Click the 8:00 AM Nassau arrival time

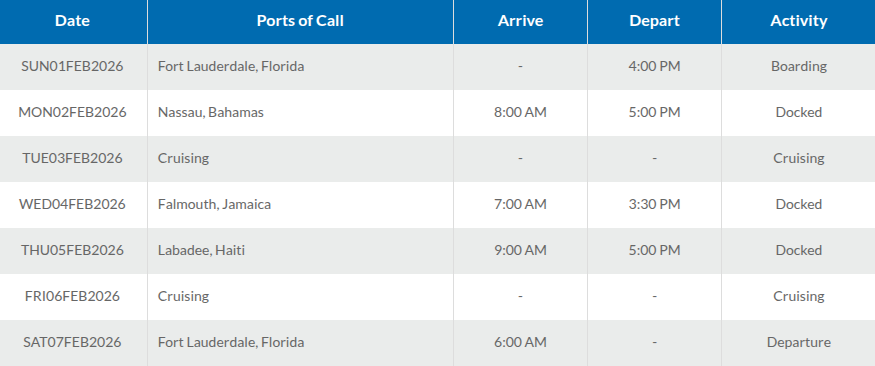coord(520,112)
